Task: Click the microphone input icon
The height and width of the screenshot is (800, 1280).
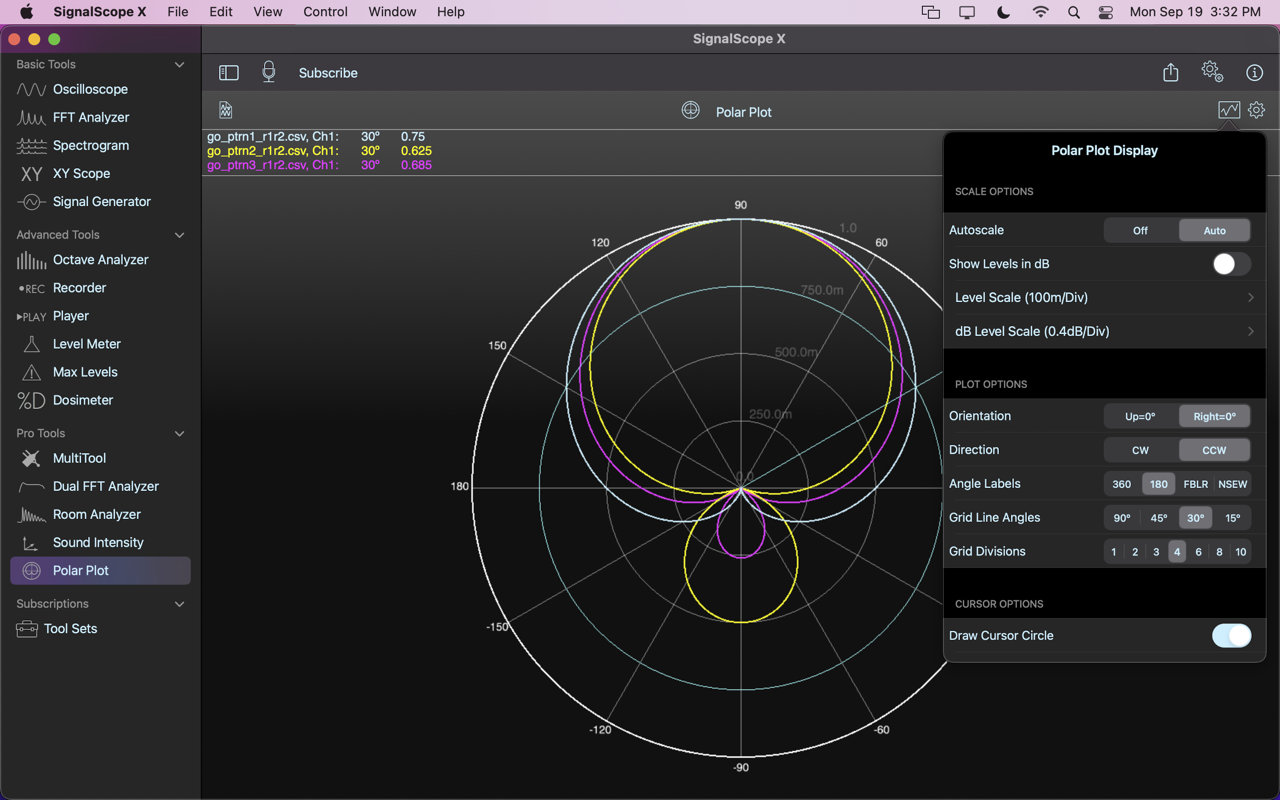Action: [268, 72]
